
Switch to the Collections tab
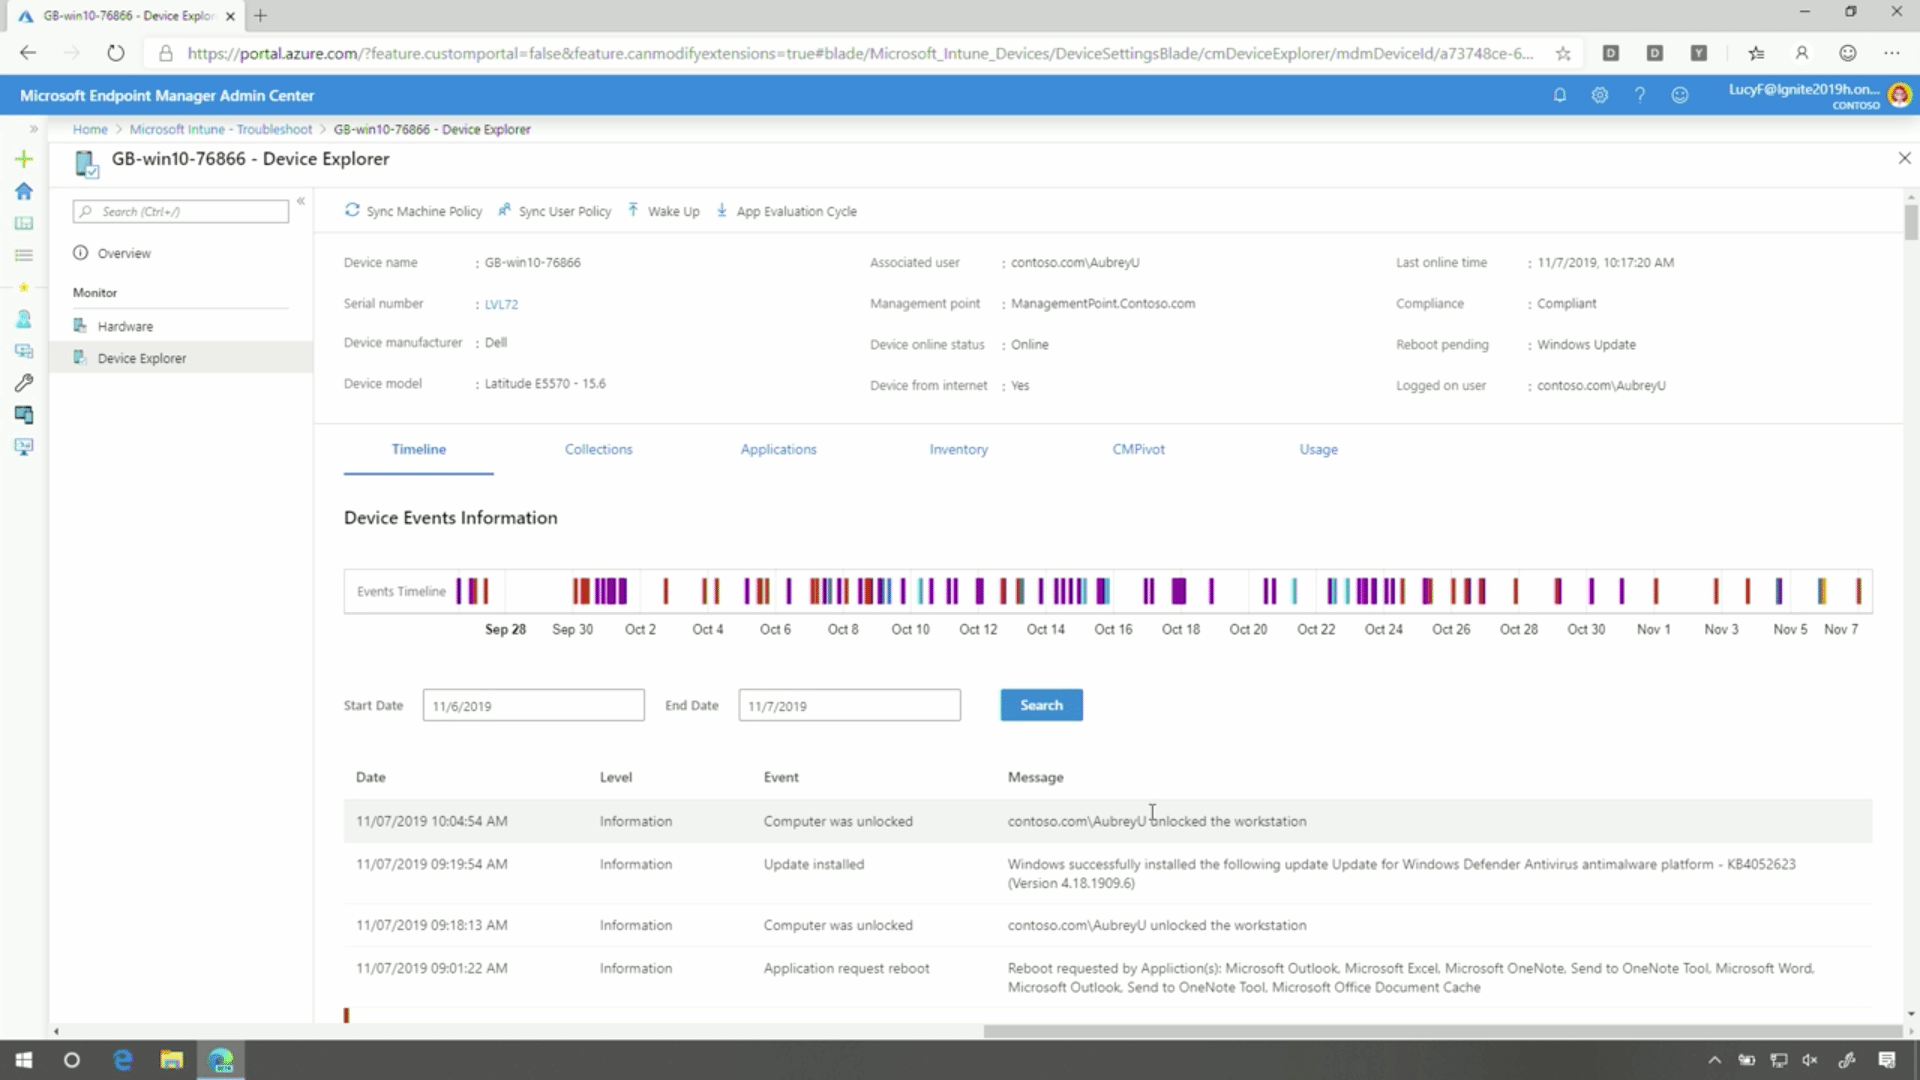click(597, 448)
